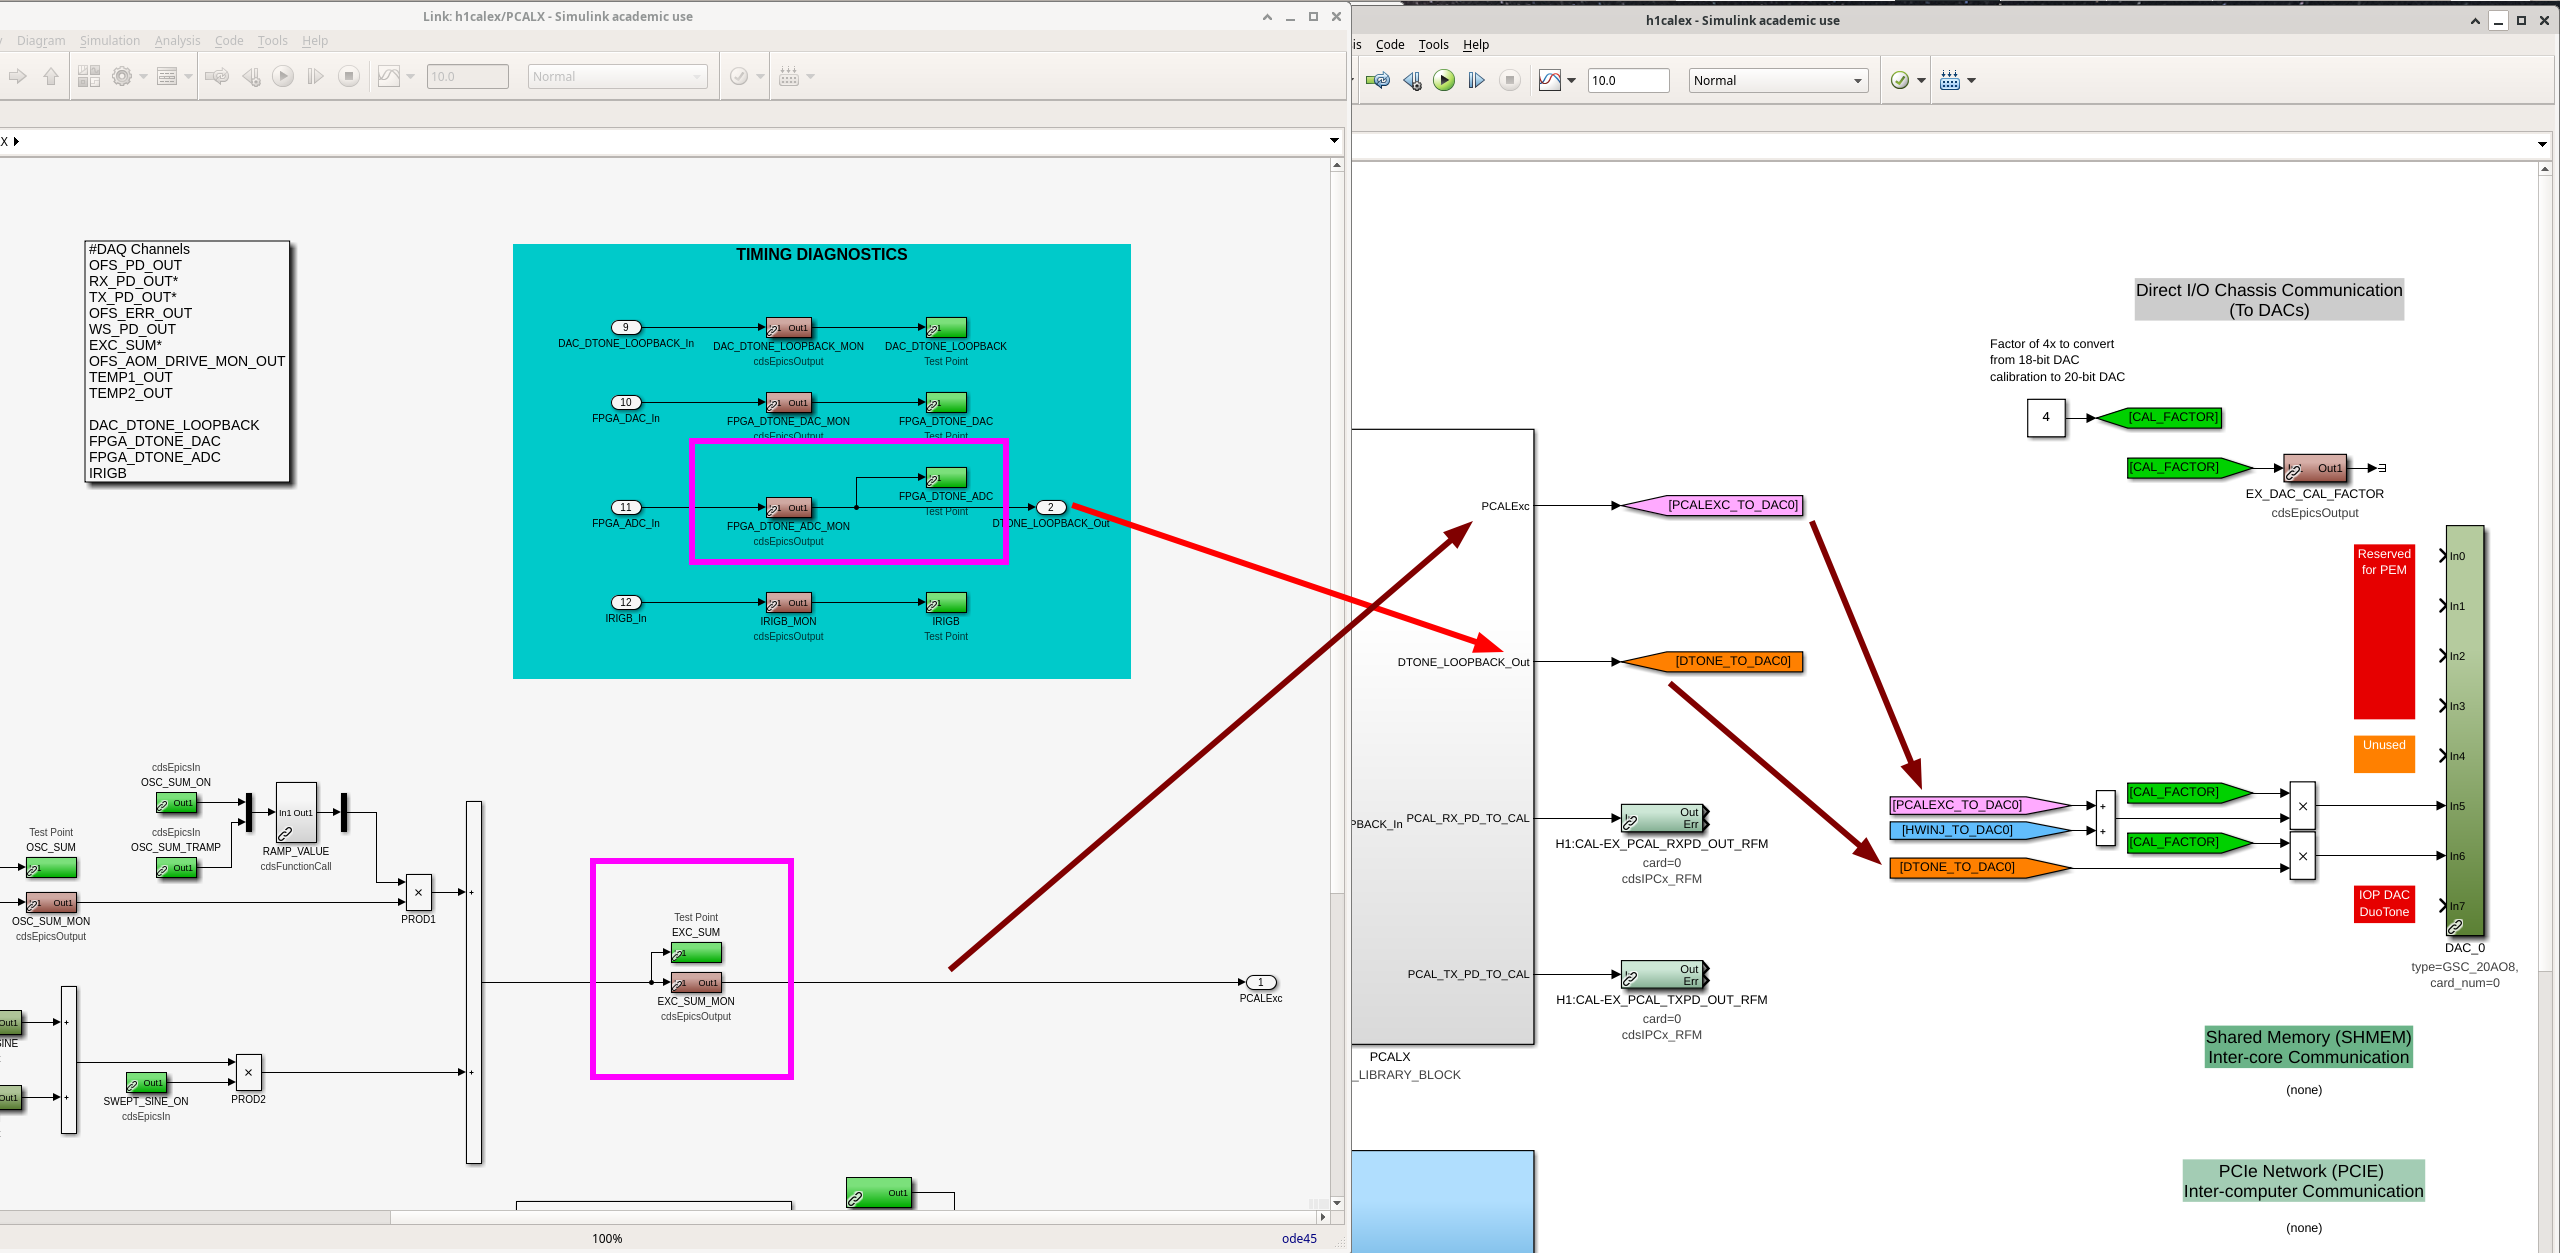The image size is (2560, 1253).
Task: Click the Model Advisor checkmark icon
Action: click(1899, 80)
